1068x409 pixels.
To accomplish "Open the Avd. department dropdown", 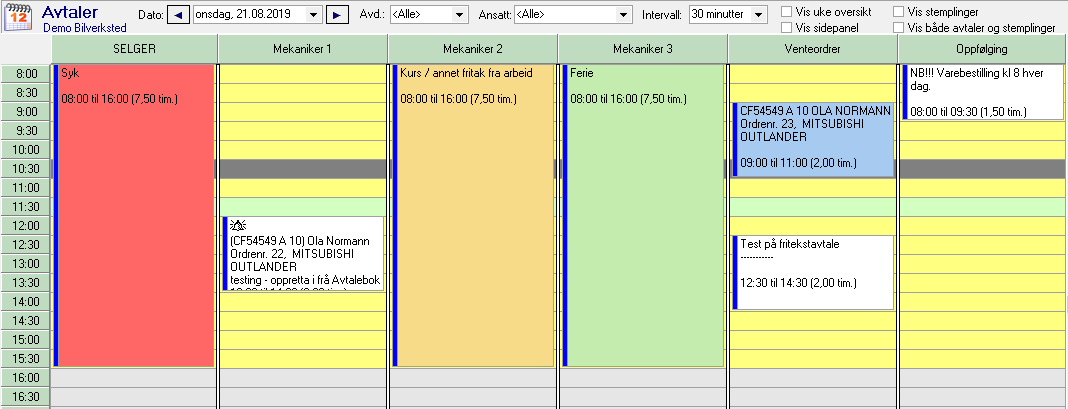I will pos(460,14).
